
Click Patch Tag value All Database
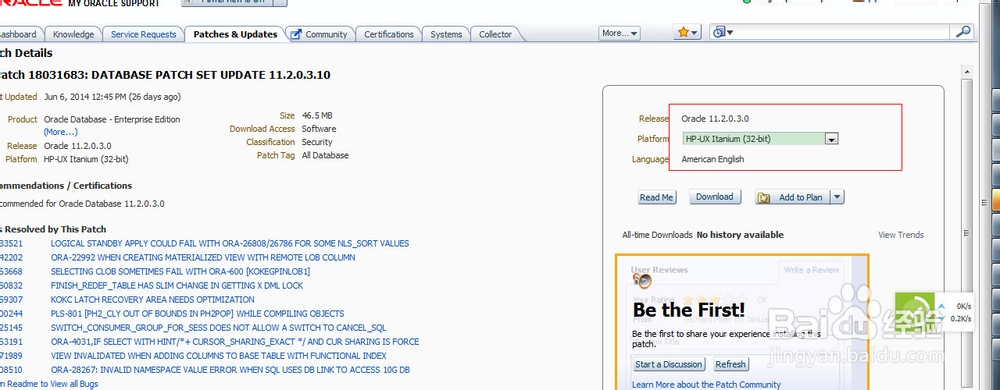click(325, 155)
